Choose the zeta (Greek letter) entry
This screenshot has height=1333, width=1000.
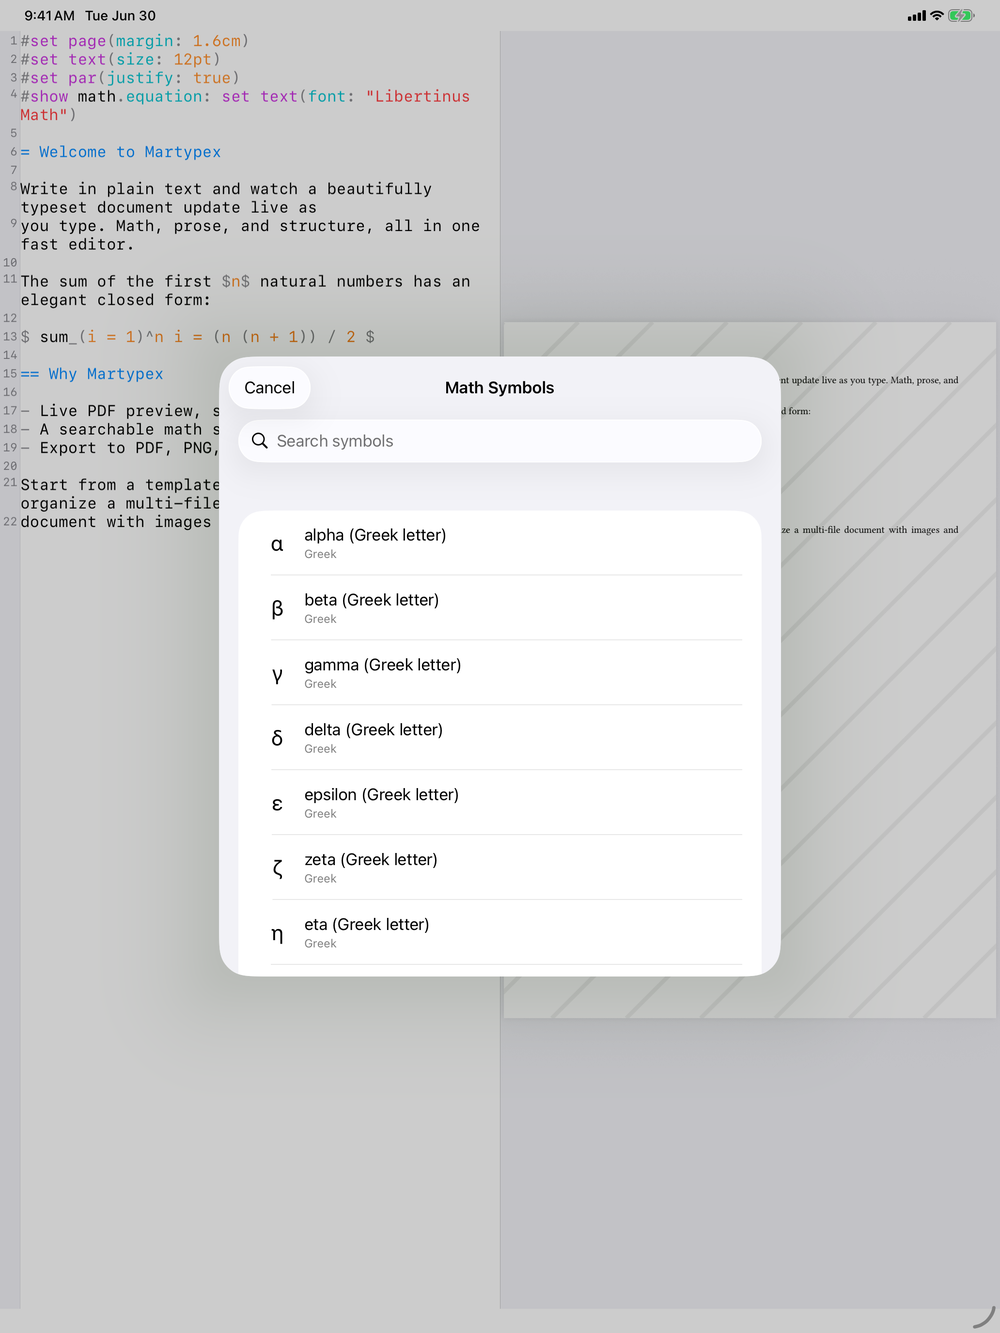(x=500, y=868)
